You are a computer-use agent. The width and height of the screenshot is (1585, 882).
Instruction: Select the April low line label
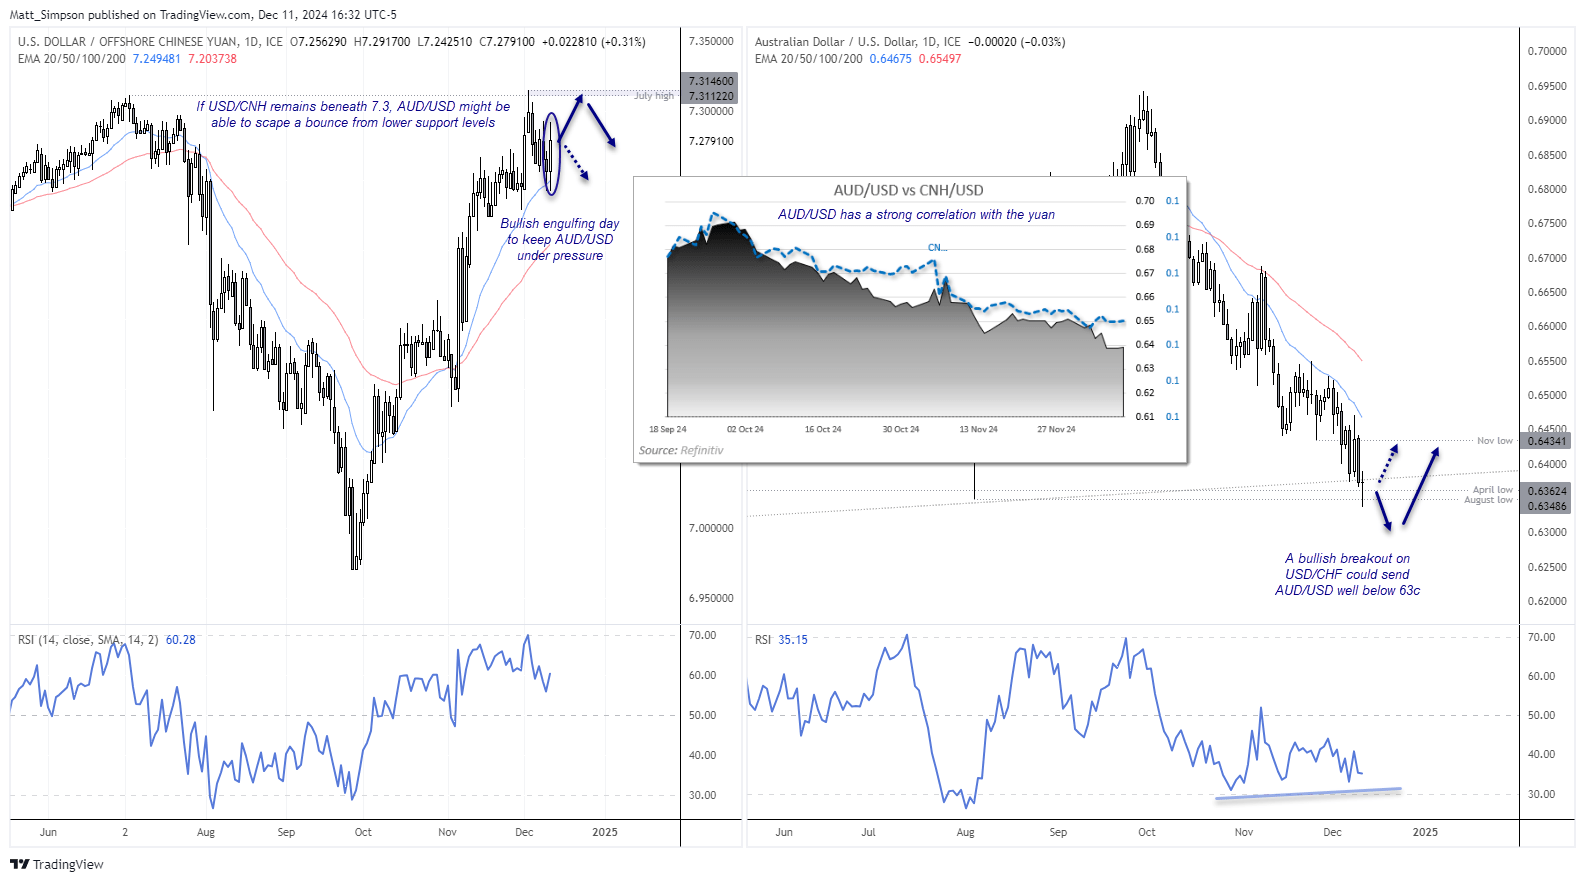pyautogui.click(x=1493, y=490)
